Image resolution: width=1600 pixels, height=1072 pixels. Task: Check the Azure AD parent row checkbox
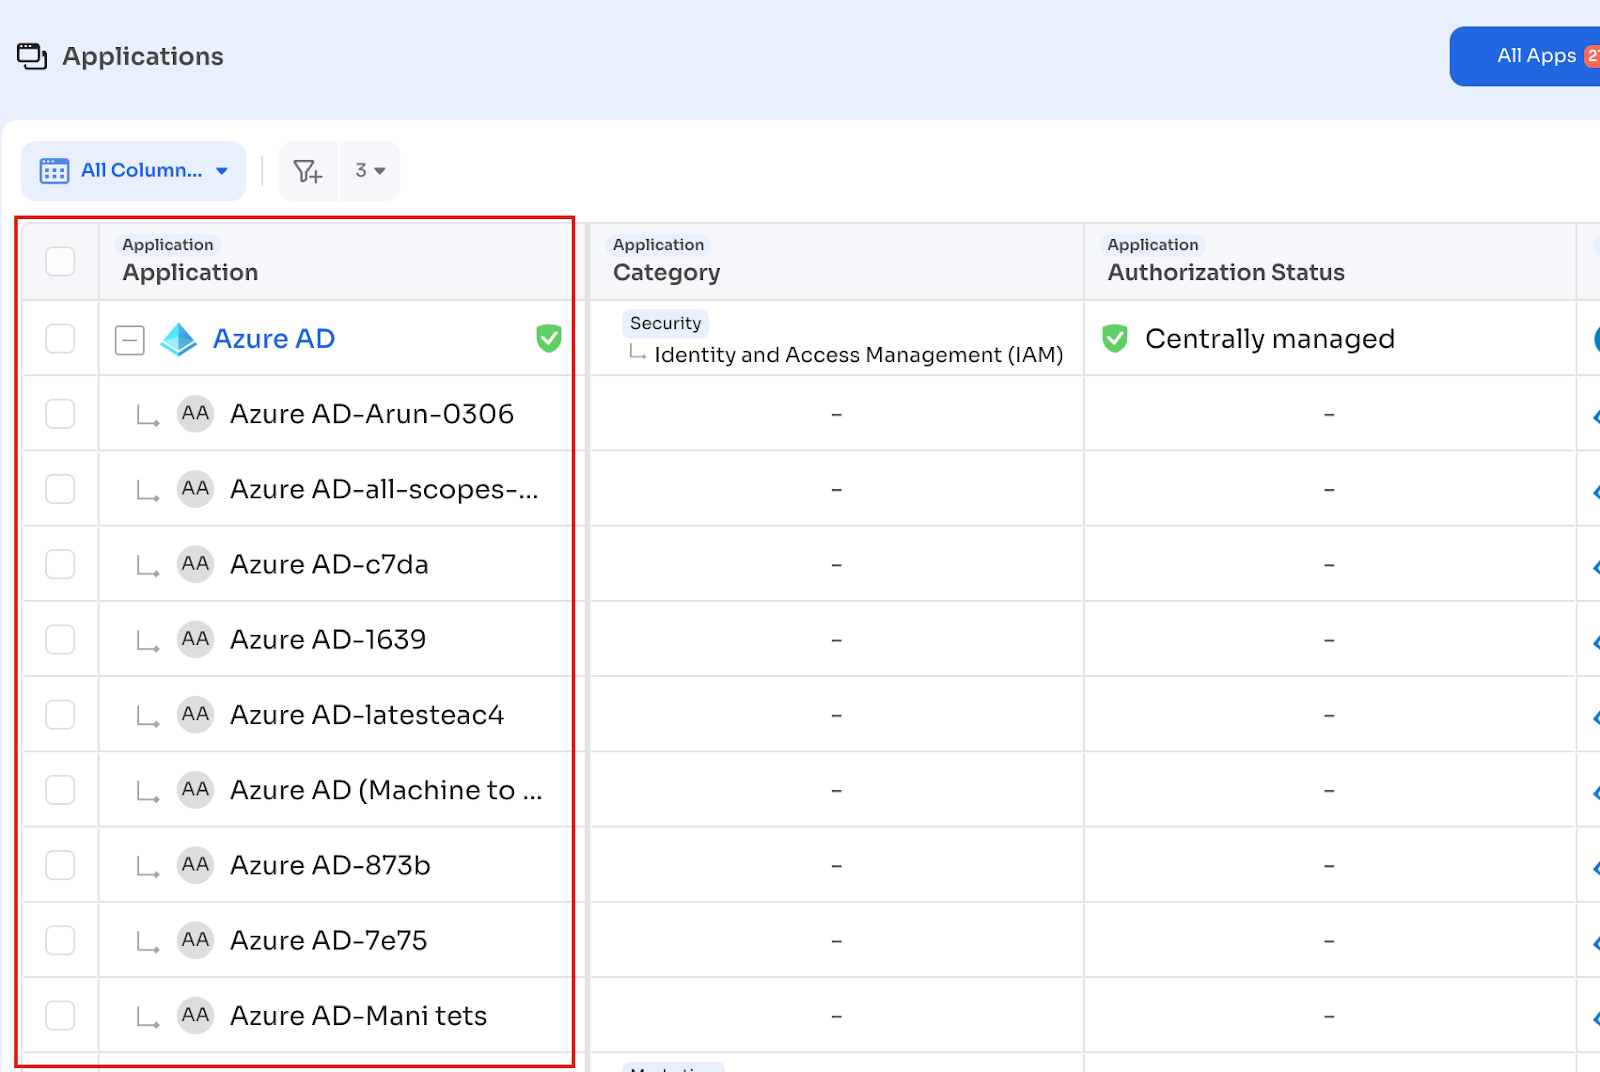pos(60,339)
